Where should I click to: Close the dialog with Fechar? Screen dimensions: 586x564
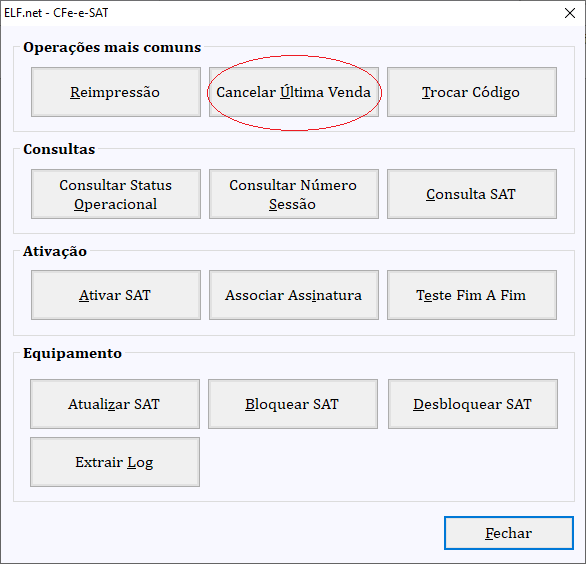[509, 533]
